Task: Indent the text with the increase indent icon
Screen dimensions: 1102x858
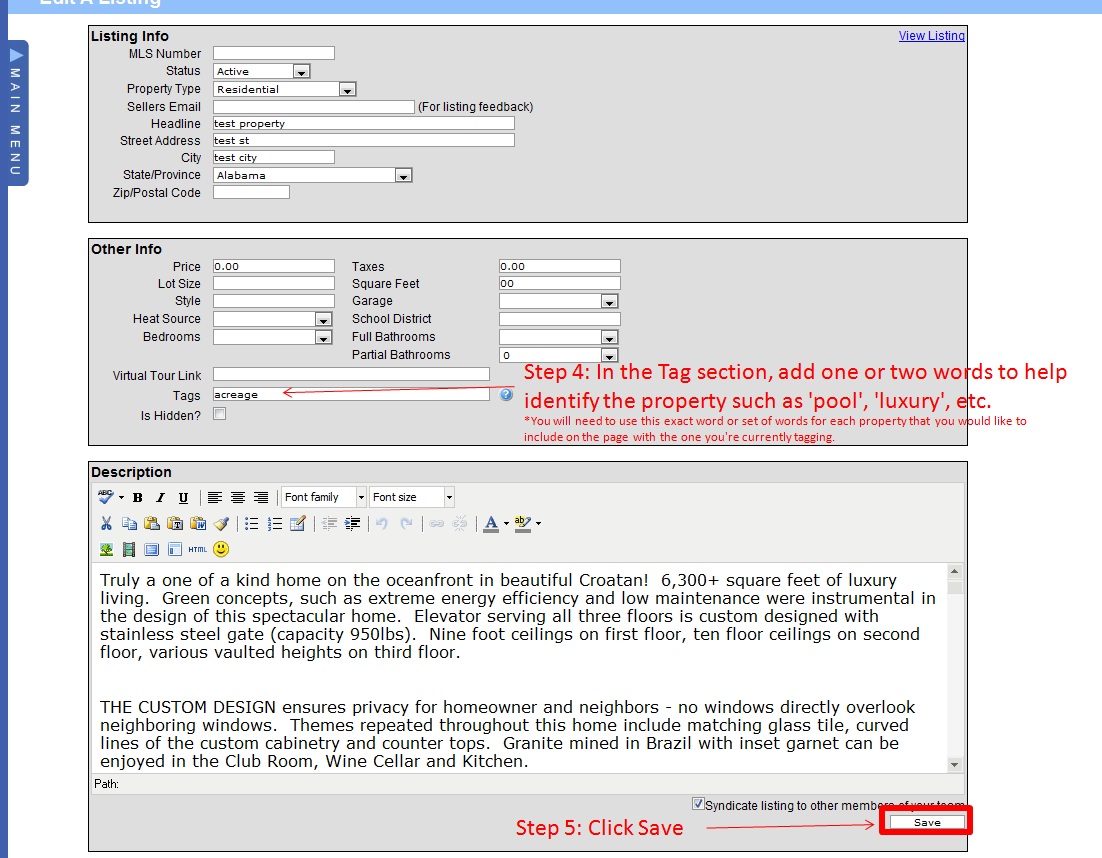Action: click(x=352, y=524)
